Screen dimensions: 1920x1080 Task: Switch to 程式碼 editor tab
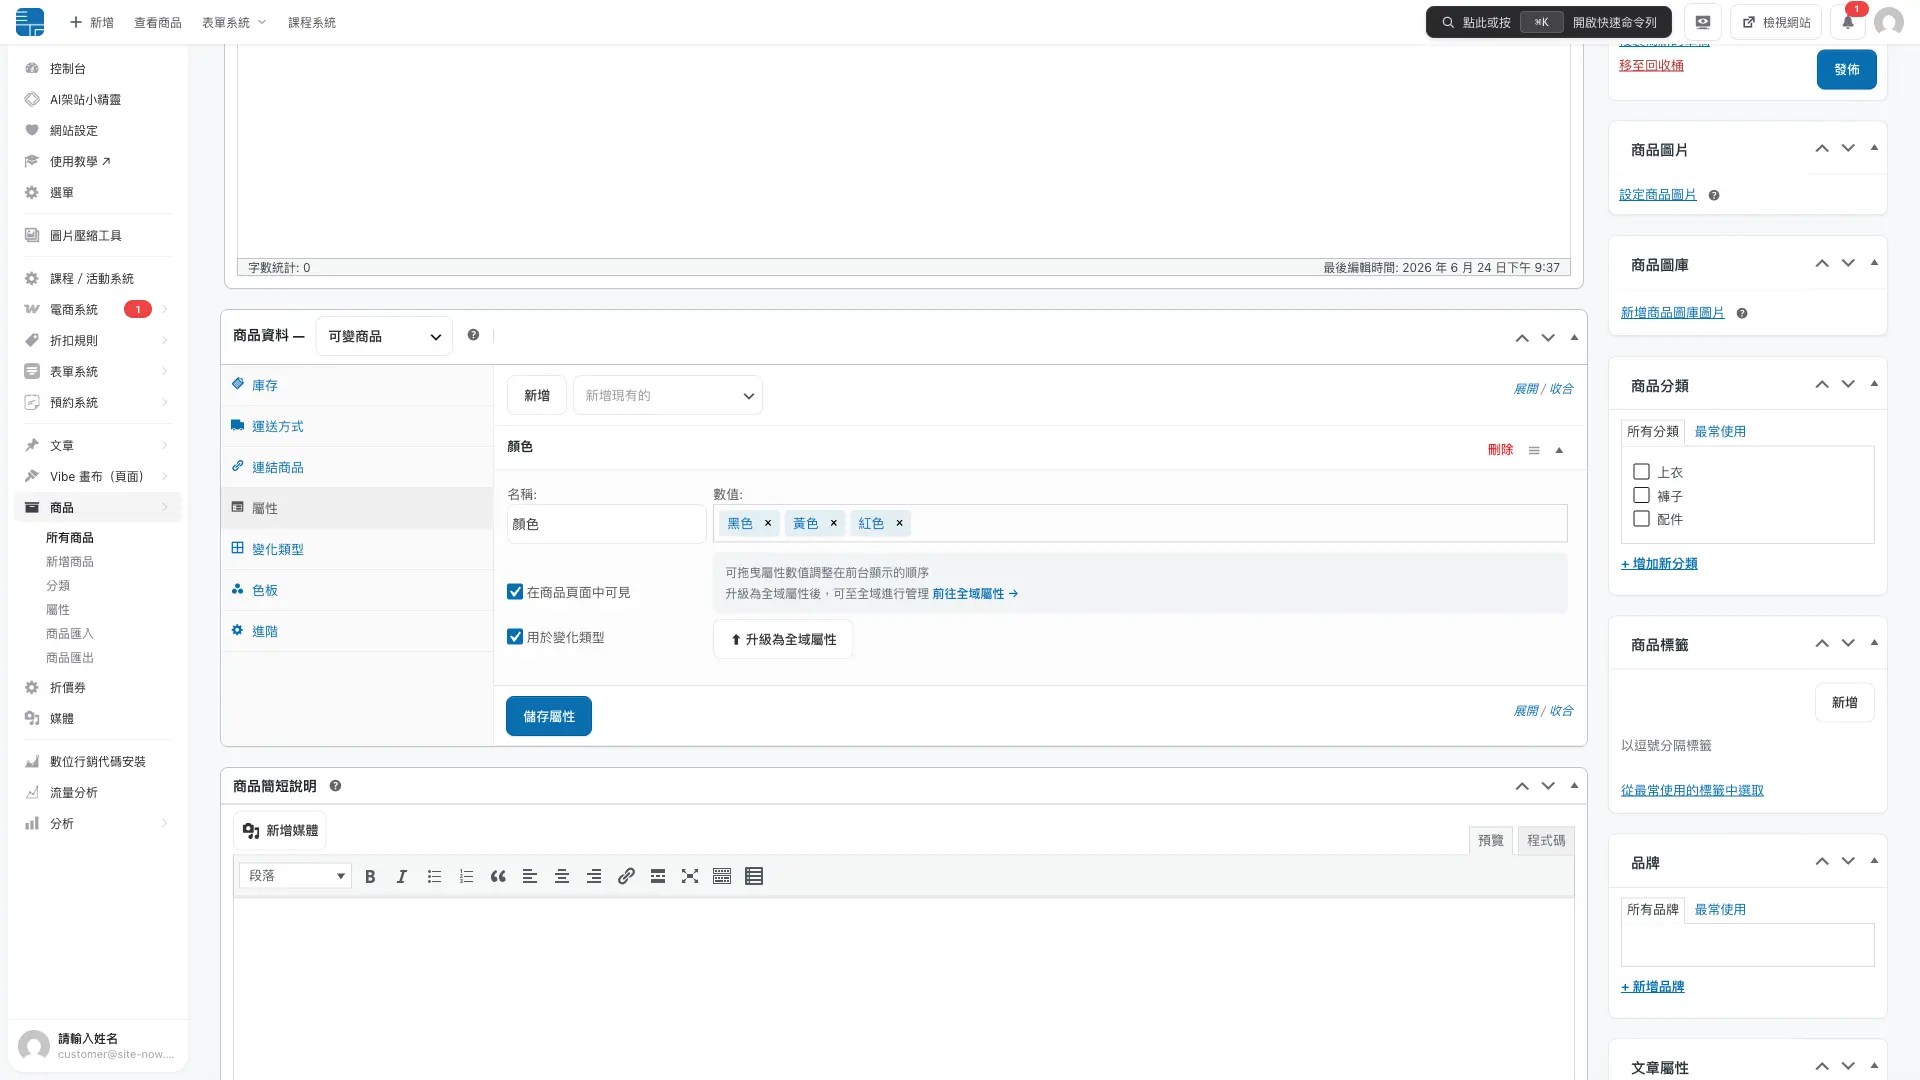(1546, 841)
